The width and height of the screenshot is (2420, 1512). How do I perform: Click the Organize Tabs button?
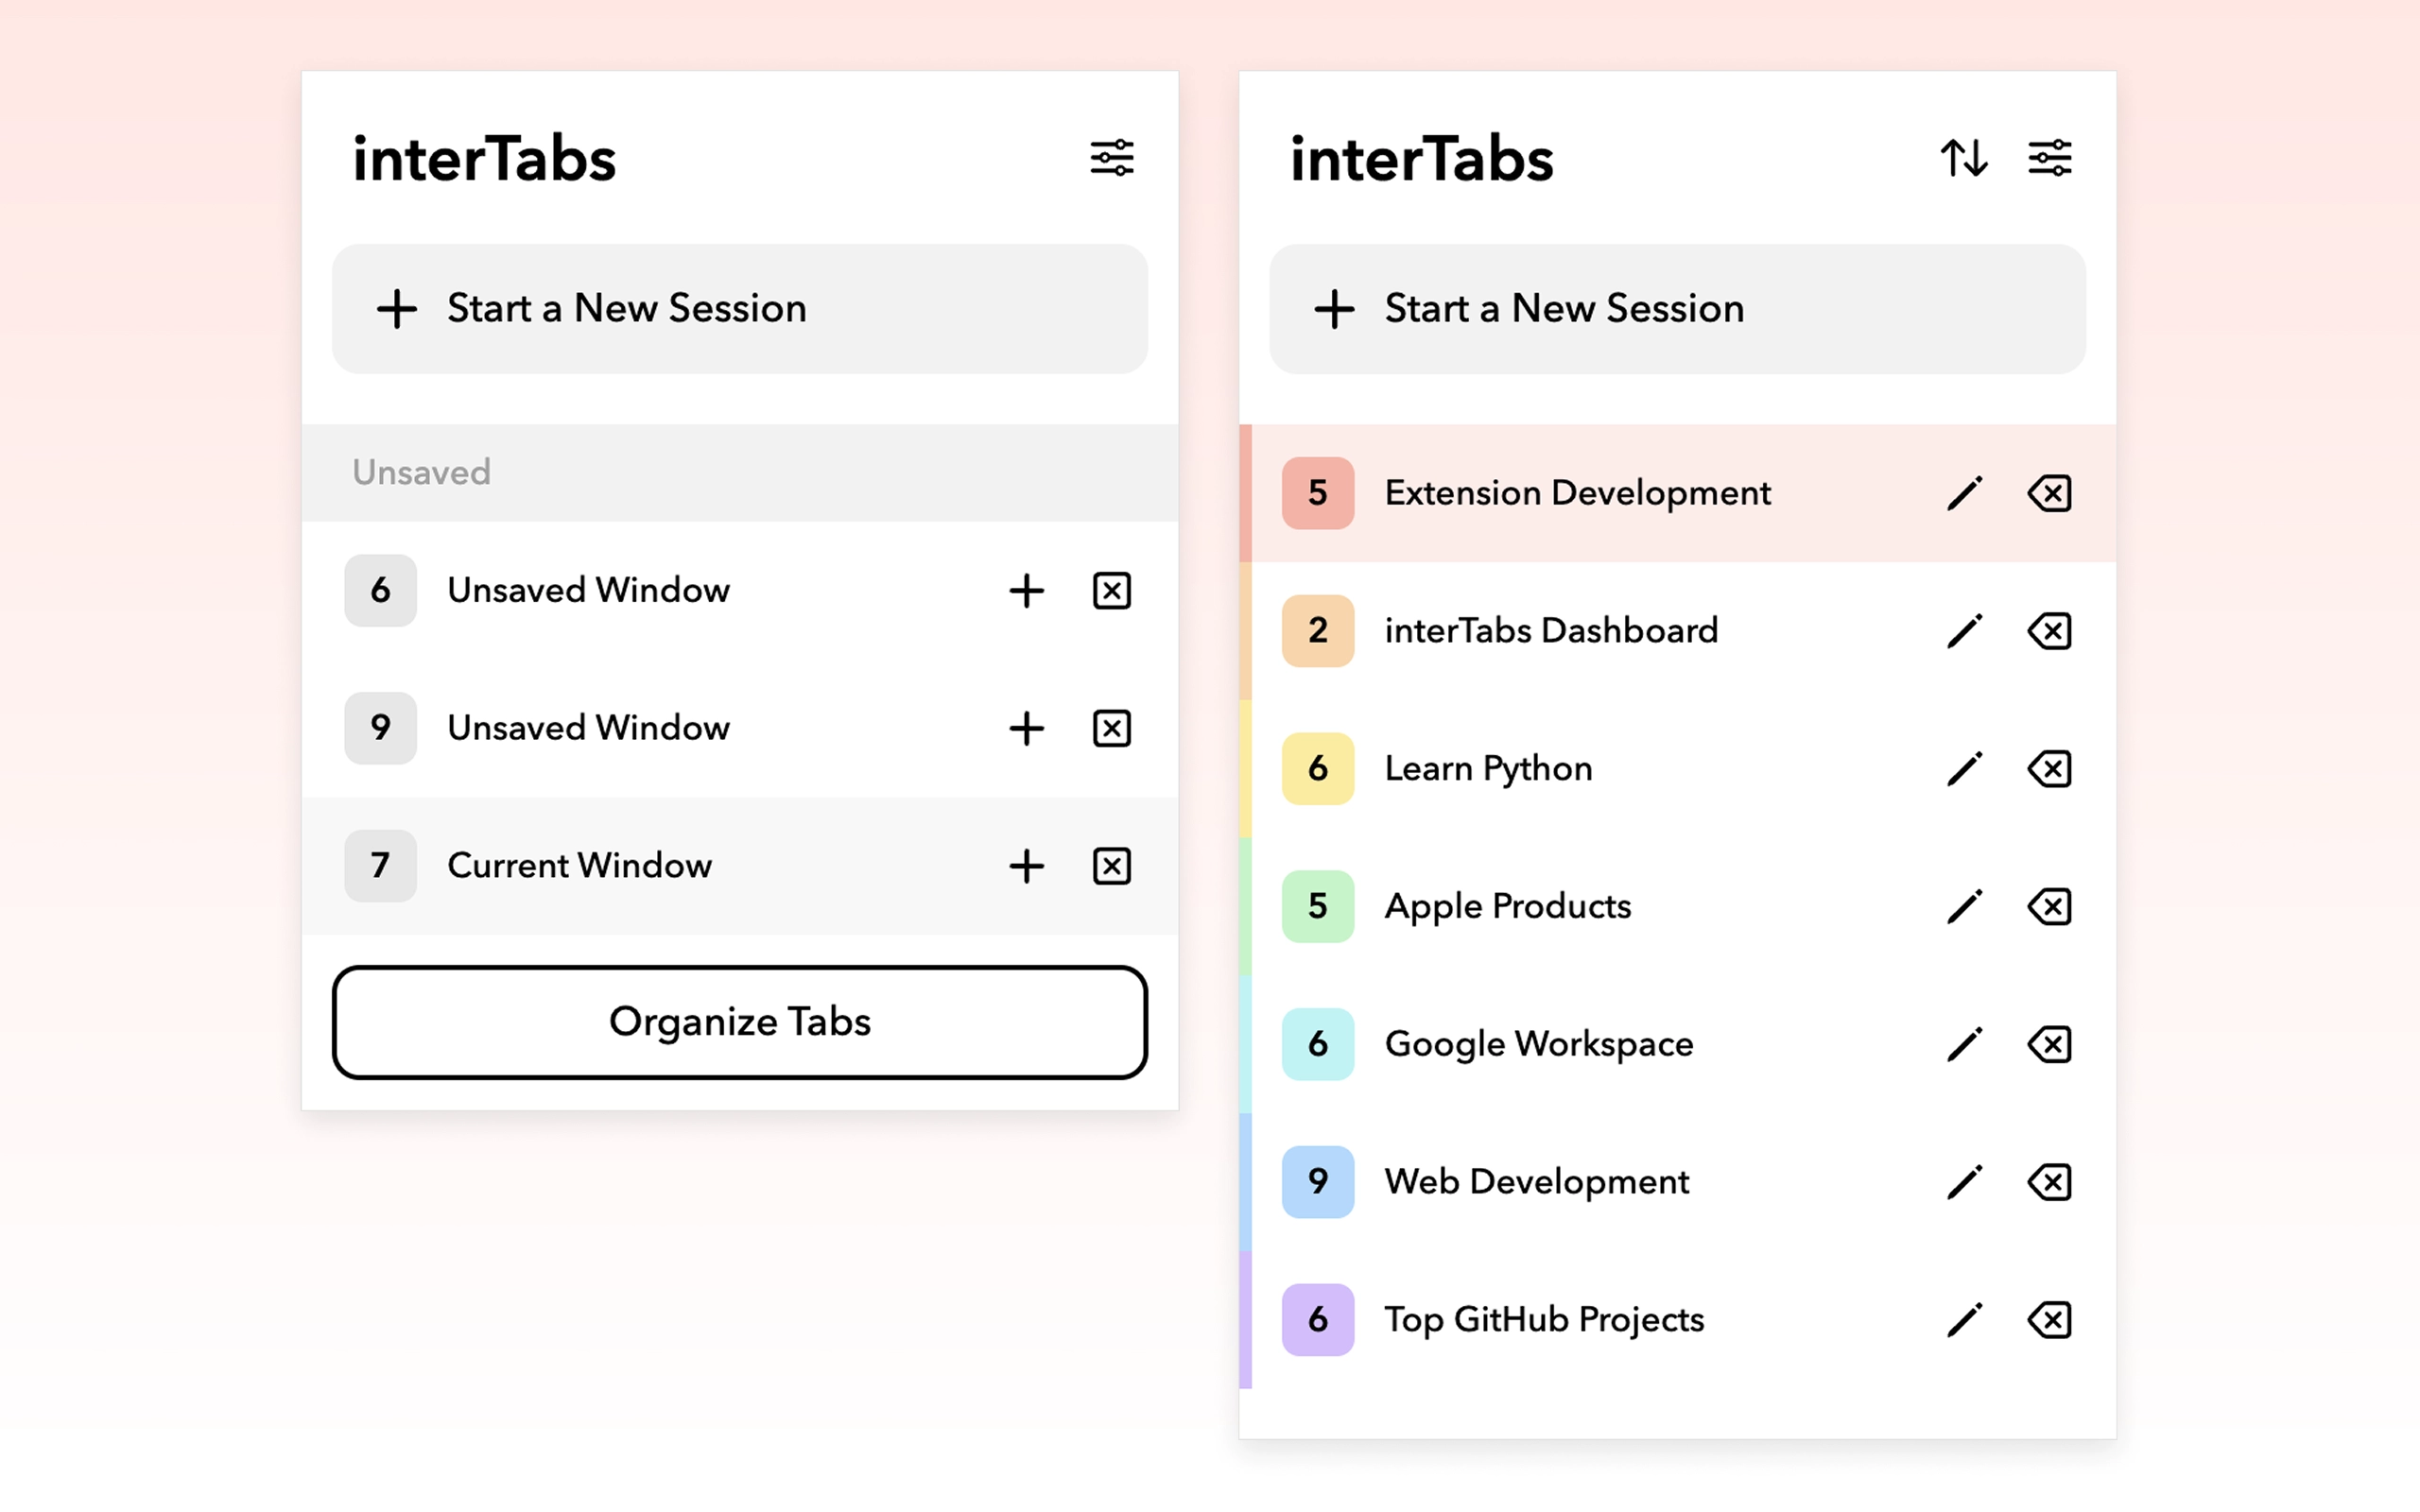coord(739,1022)
